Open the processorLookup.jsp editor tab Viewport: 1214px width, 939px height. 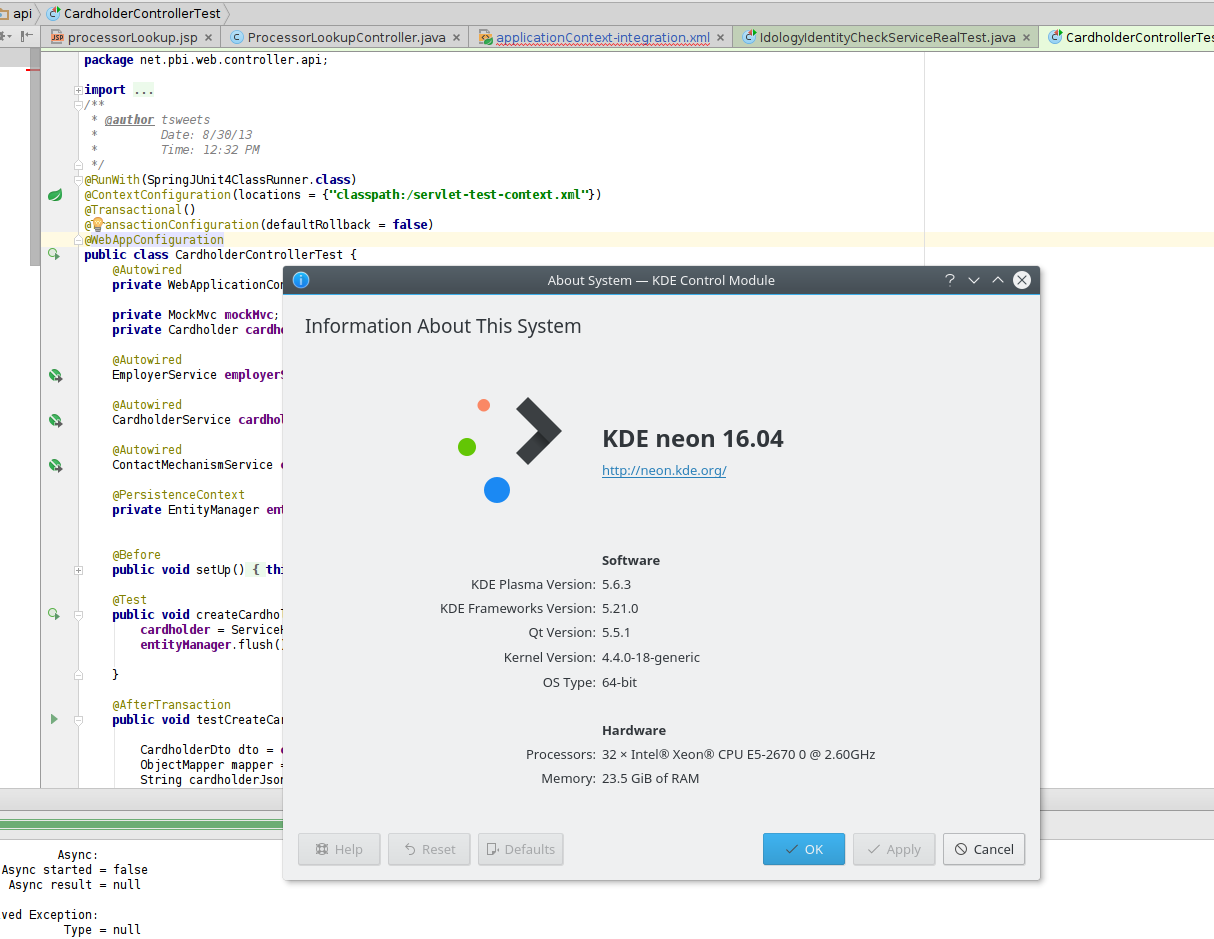132,37
